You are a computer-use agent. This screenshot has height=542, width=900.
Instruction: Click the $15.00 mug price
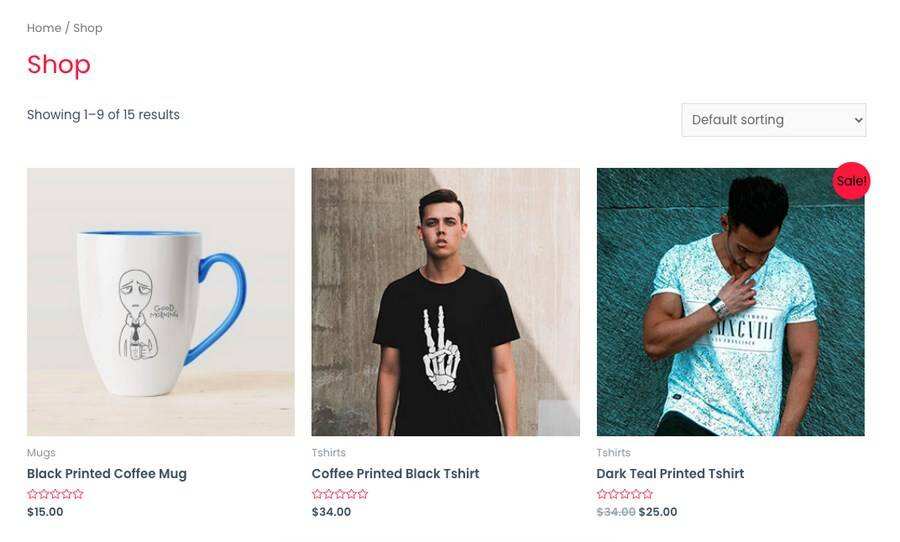tap(45, 512)
